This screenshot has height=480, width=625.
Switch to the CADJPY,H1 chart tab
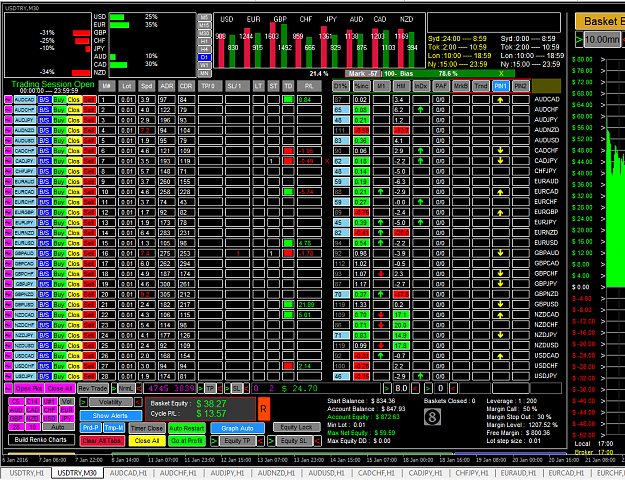[426, 473]
